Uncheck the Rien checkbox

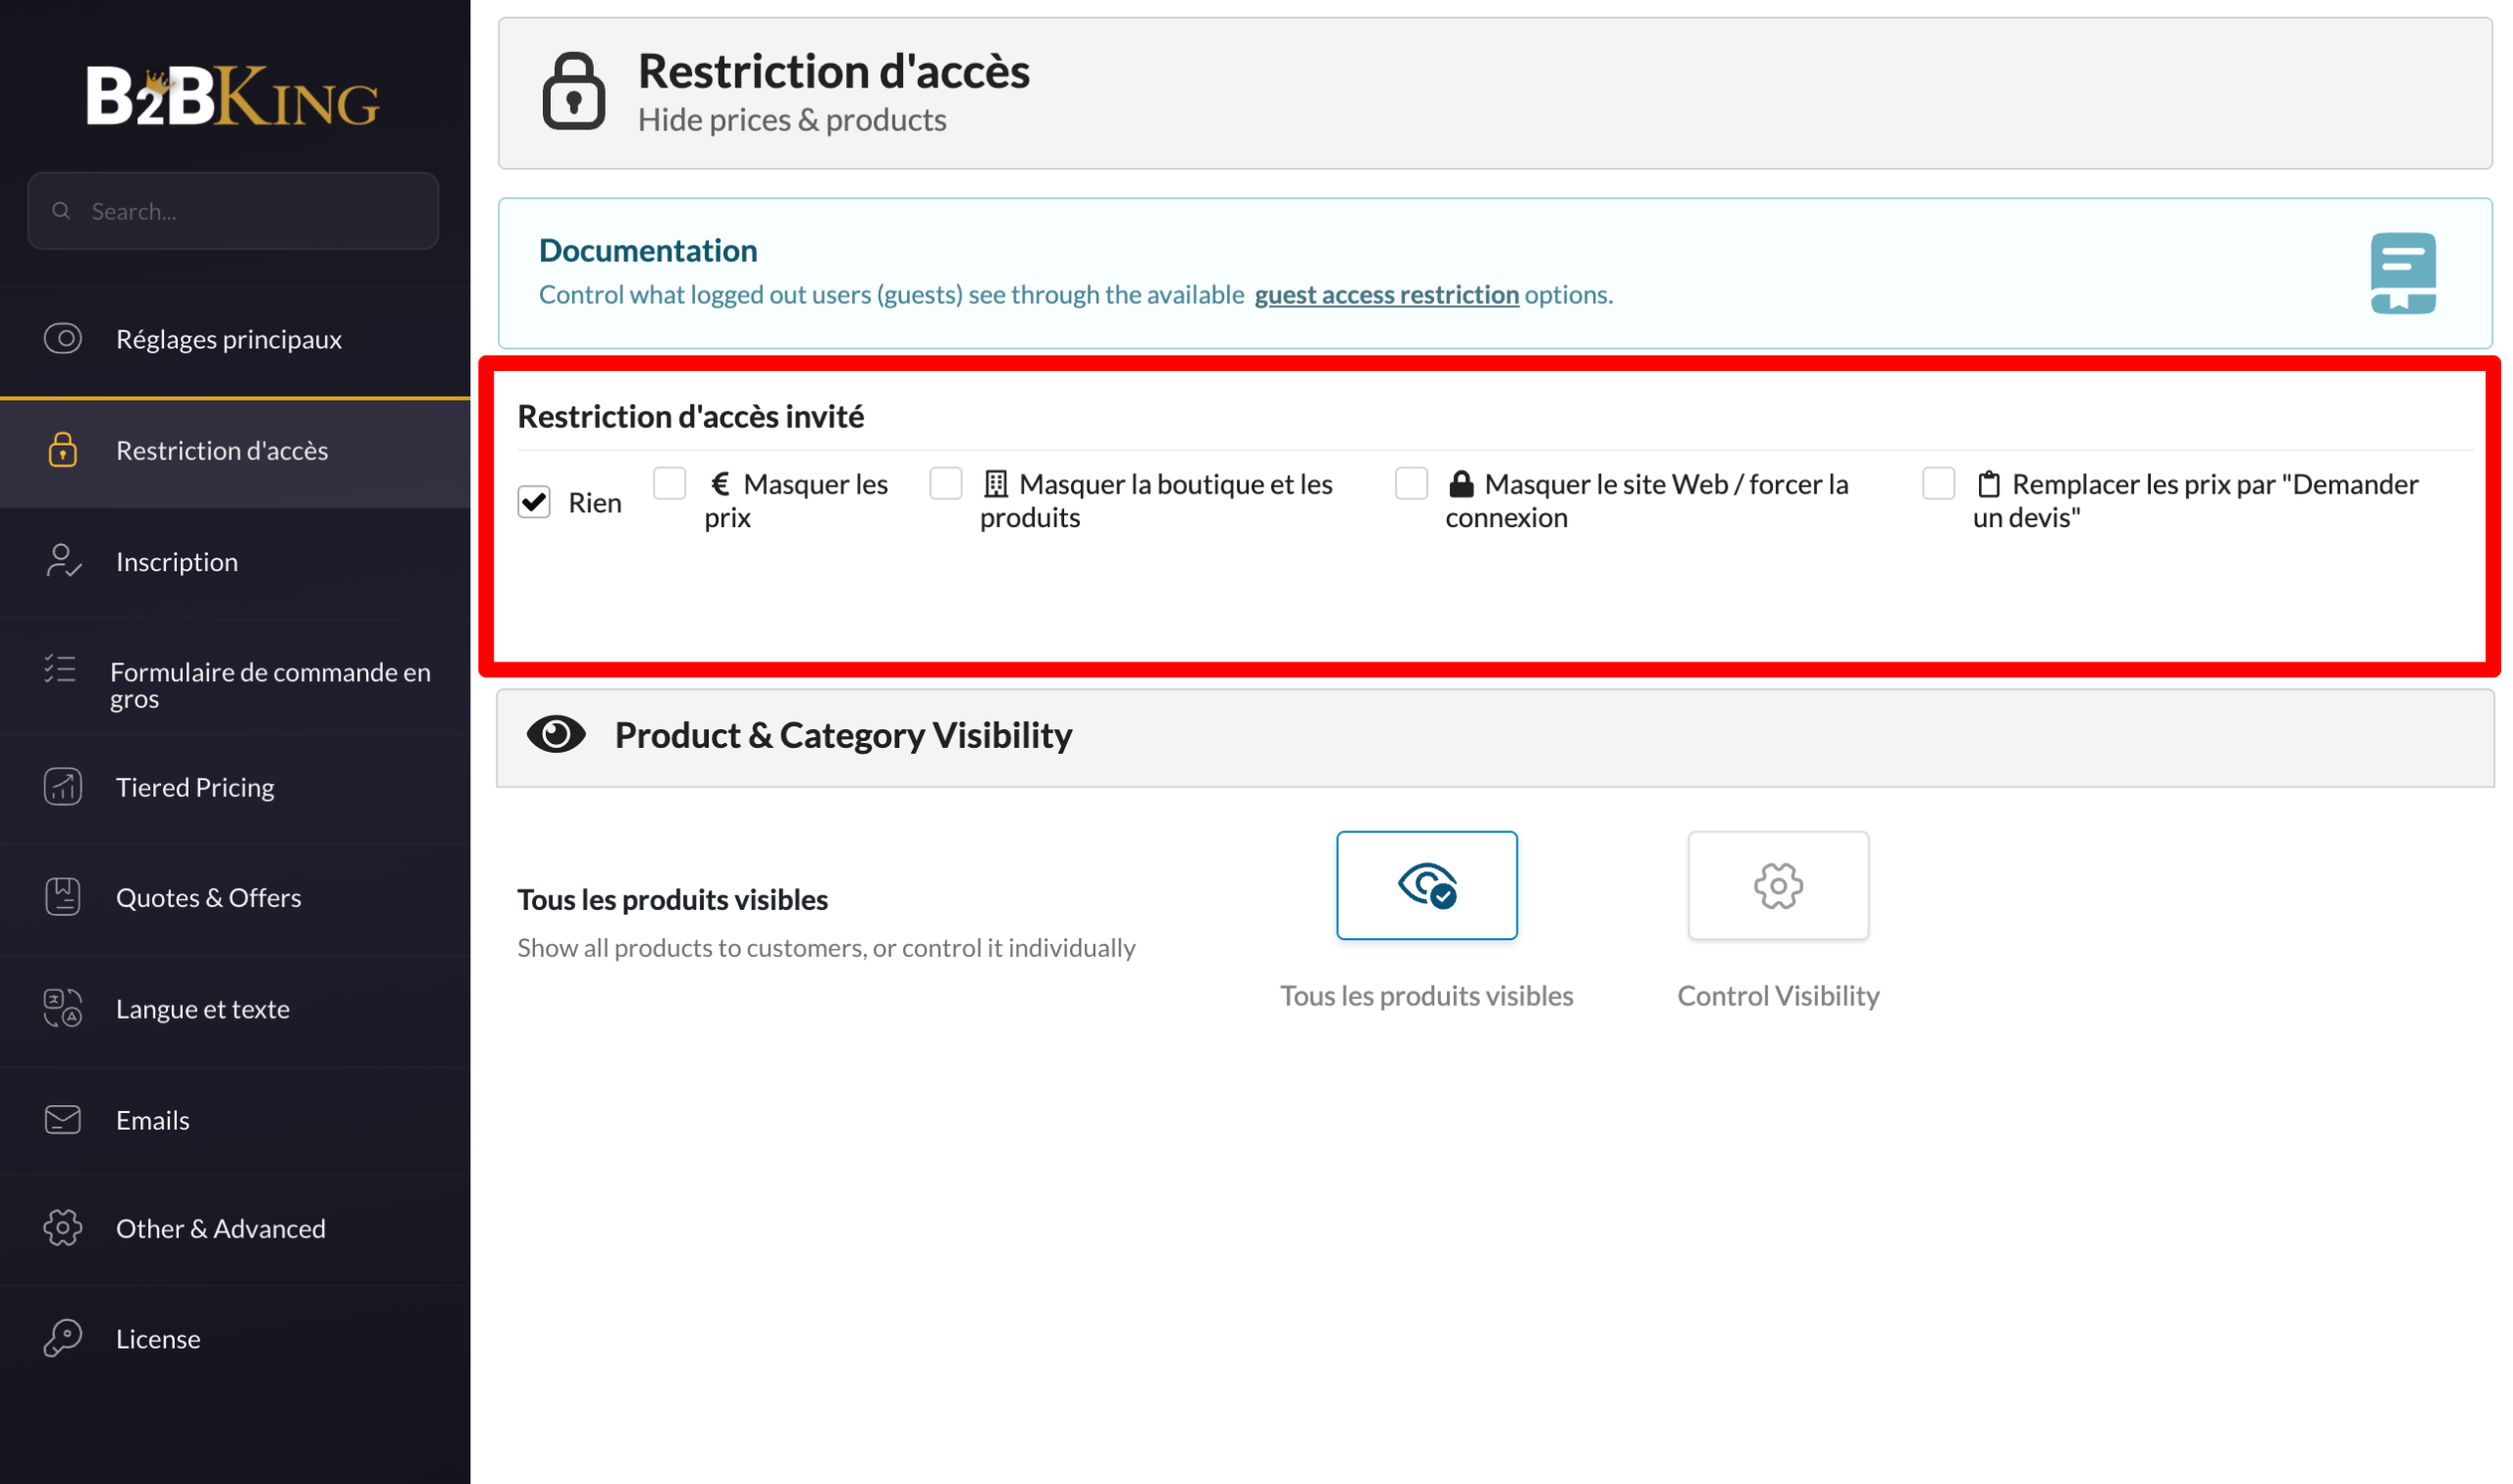pyautogui.click(x=534, y=501)
